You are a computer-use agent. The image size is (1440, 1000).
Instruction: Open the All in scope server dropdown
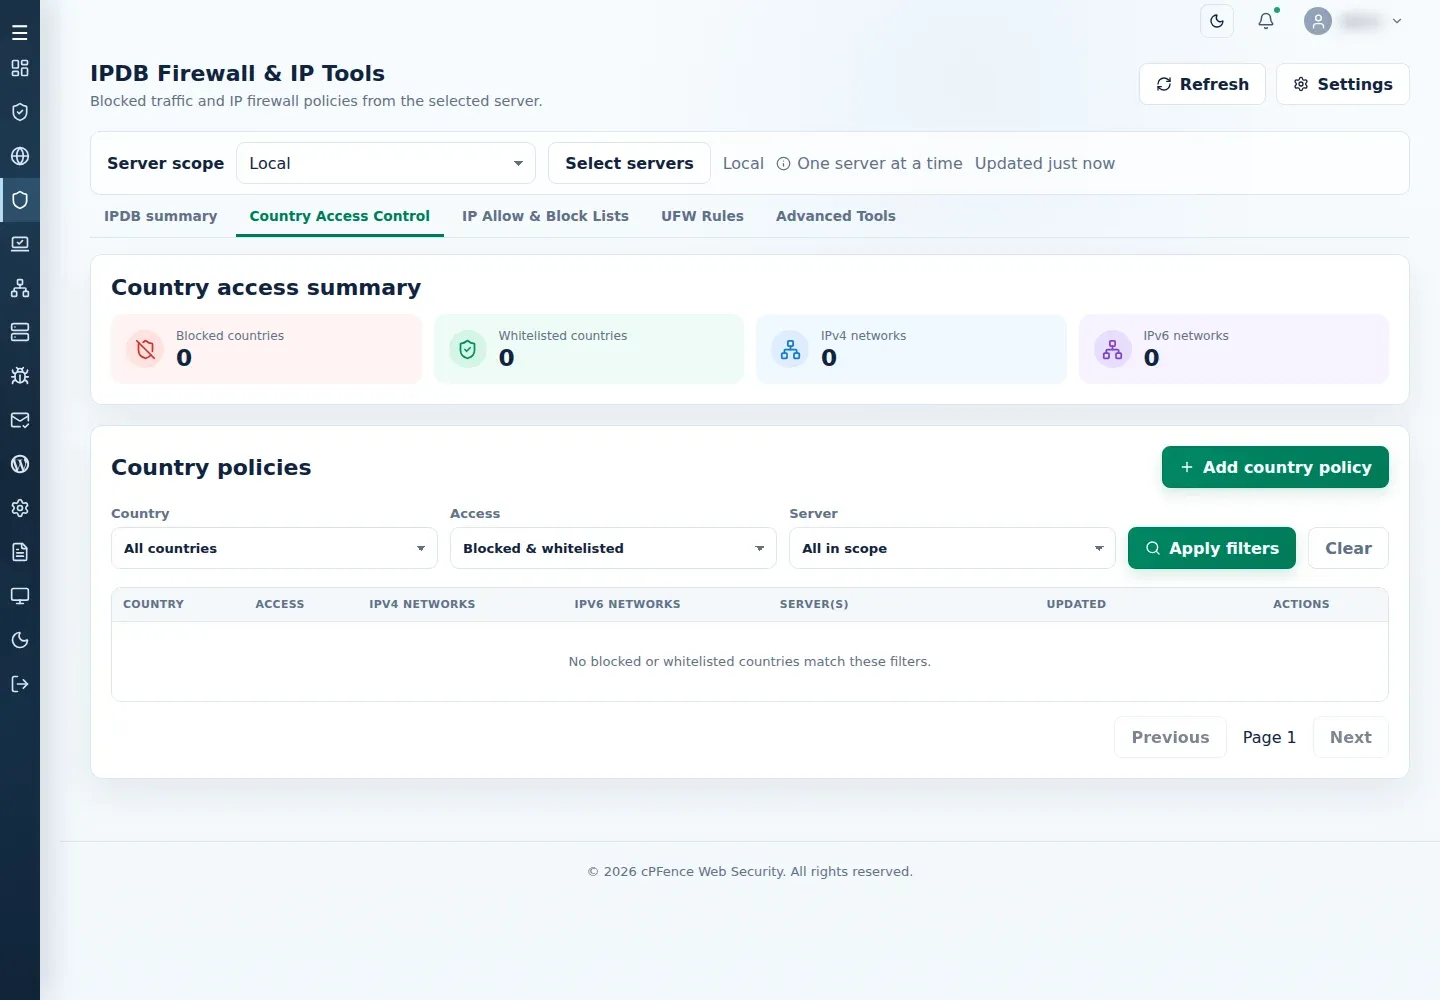[952, 548]
